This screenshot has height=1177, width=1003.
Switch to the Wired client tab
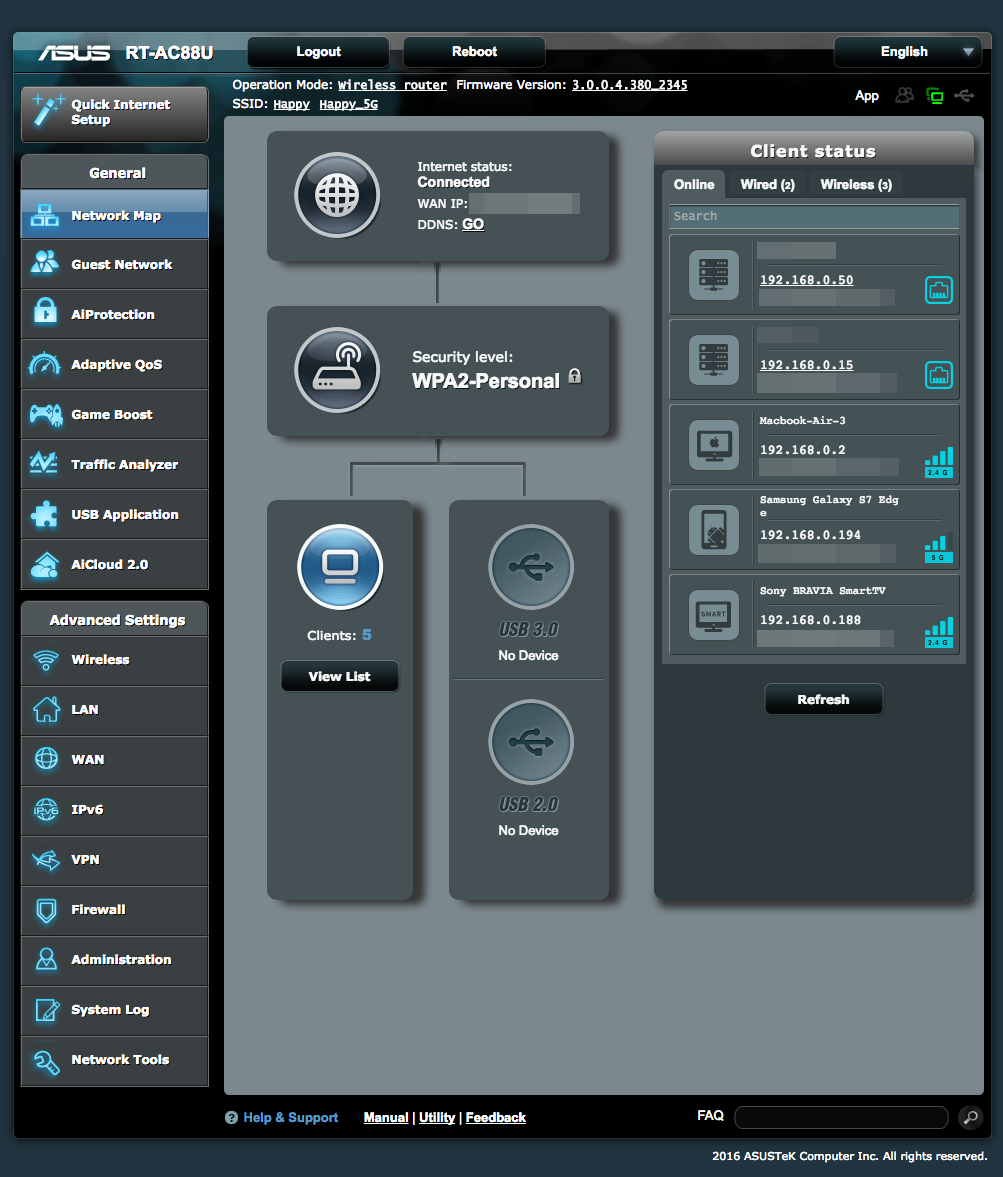(767, 184)
